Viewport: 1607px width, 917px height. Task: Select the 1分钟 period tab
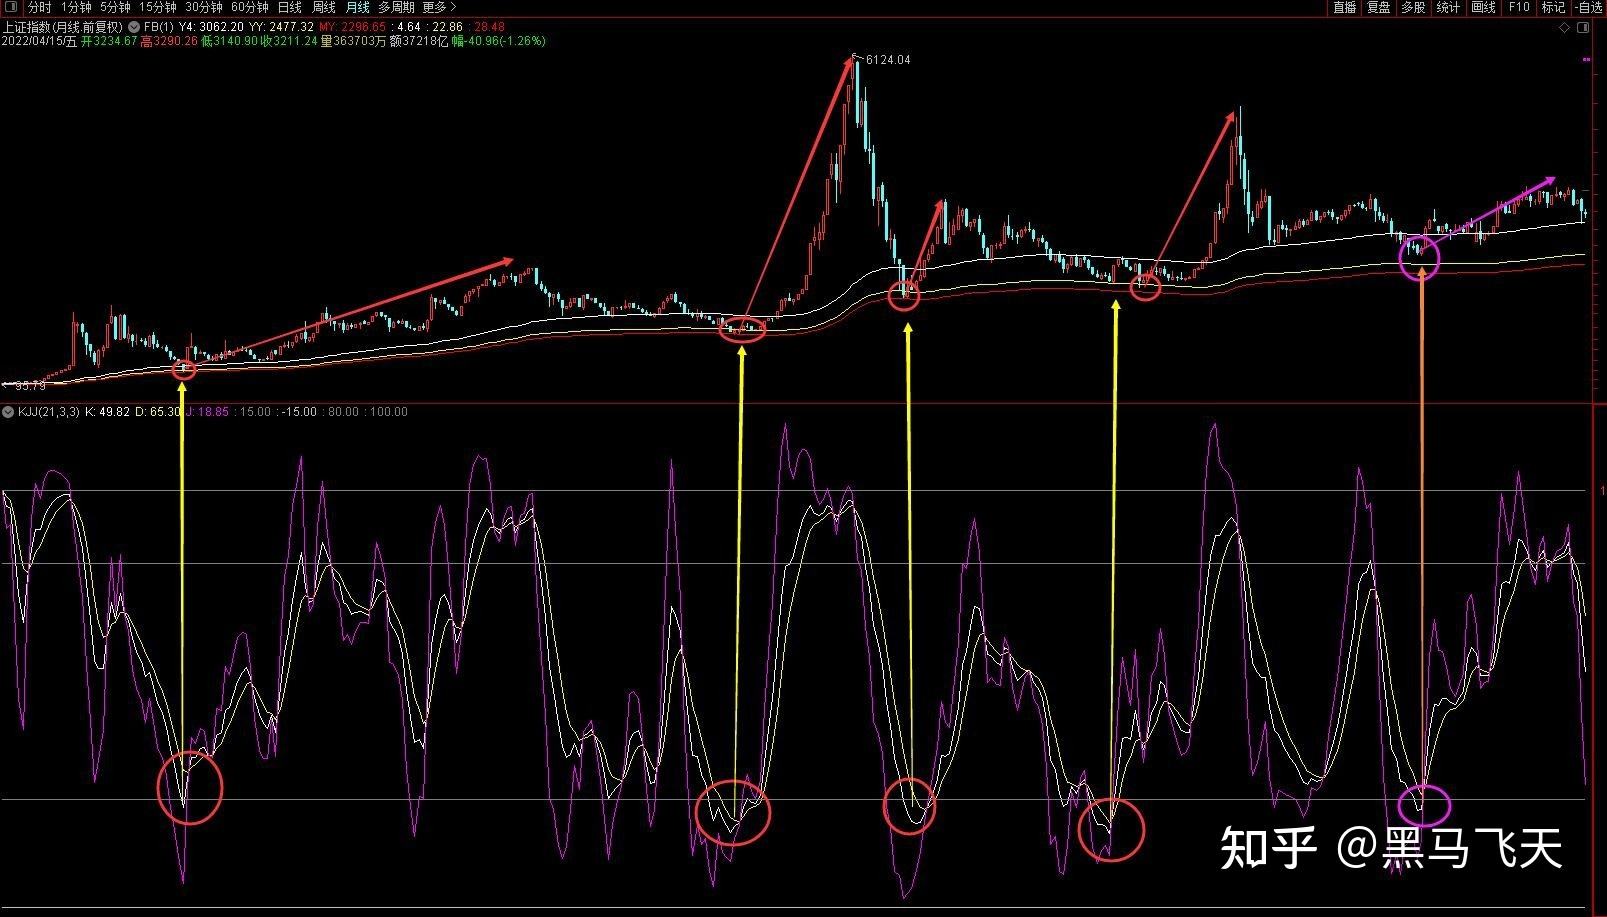[x=76, y=7]
